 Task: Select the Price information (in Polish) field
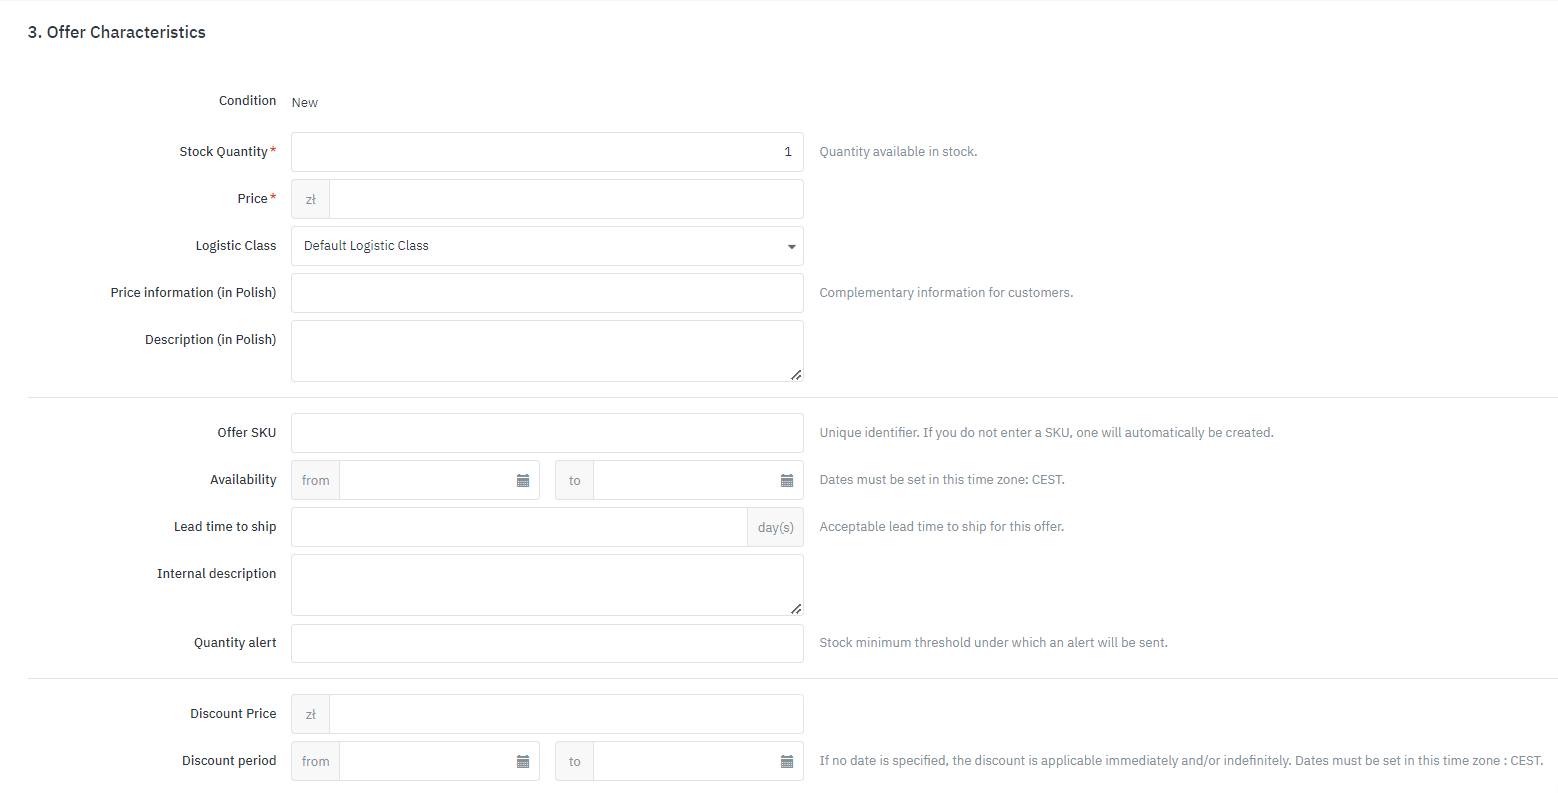click(x=546, y=293)
